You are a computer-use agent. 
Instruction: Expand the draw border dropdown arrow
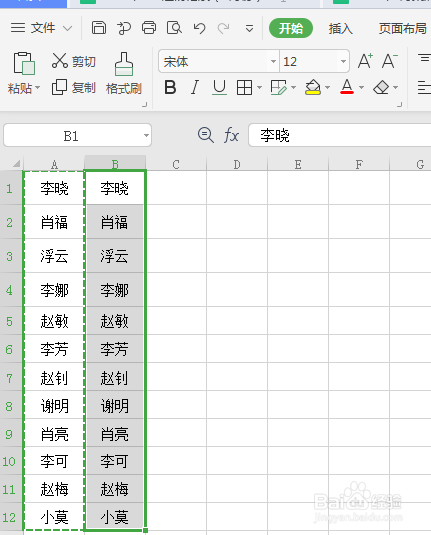coord(293,88)
